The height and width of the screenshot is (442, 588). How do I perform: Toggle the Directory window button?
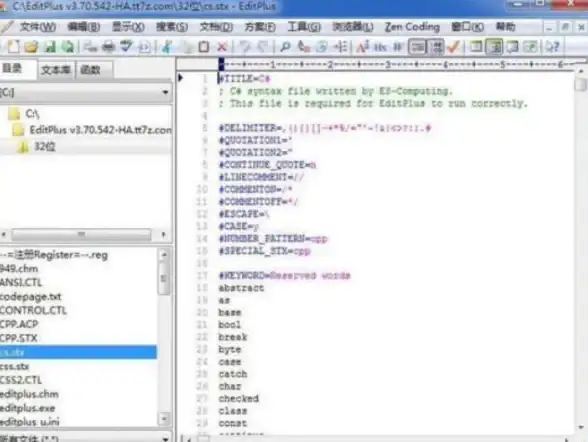tap(494, 47)
